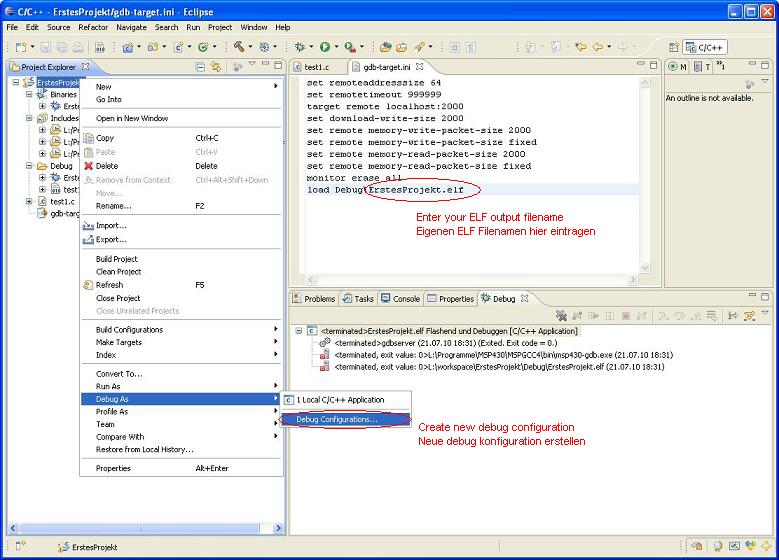779x560 pixels.
Task: Switch to the test1.c editor tab
Action: coord(316,67)
